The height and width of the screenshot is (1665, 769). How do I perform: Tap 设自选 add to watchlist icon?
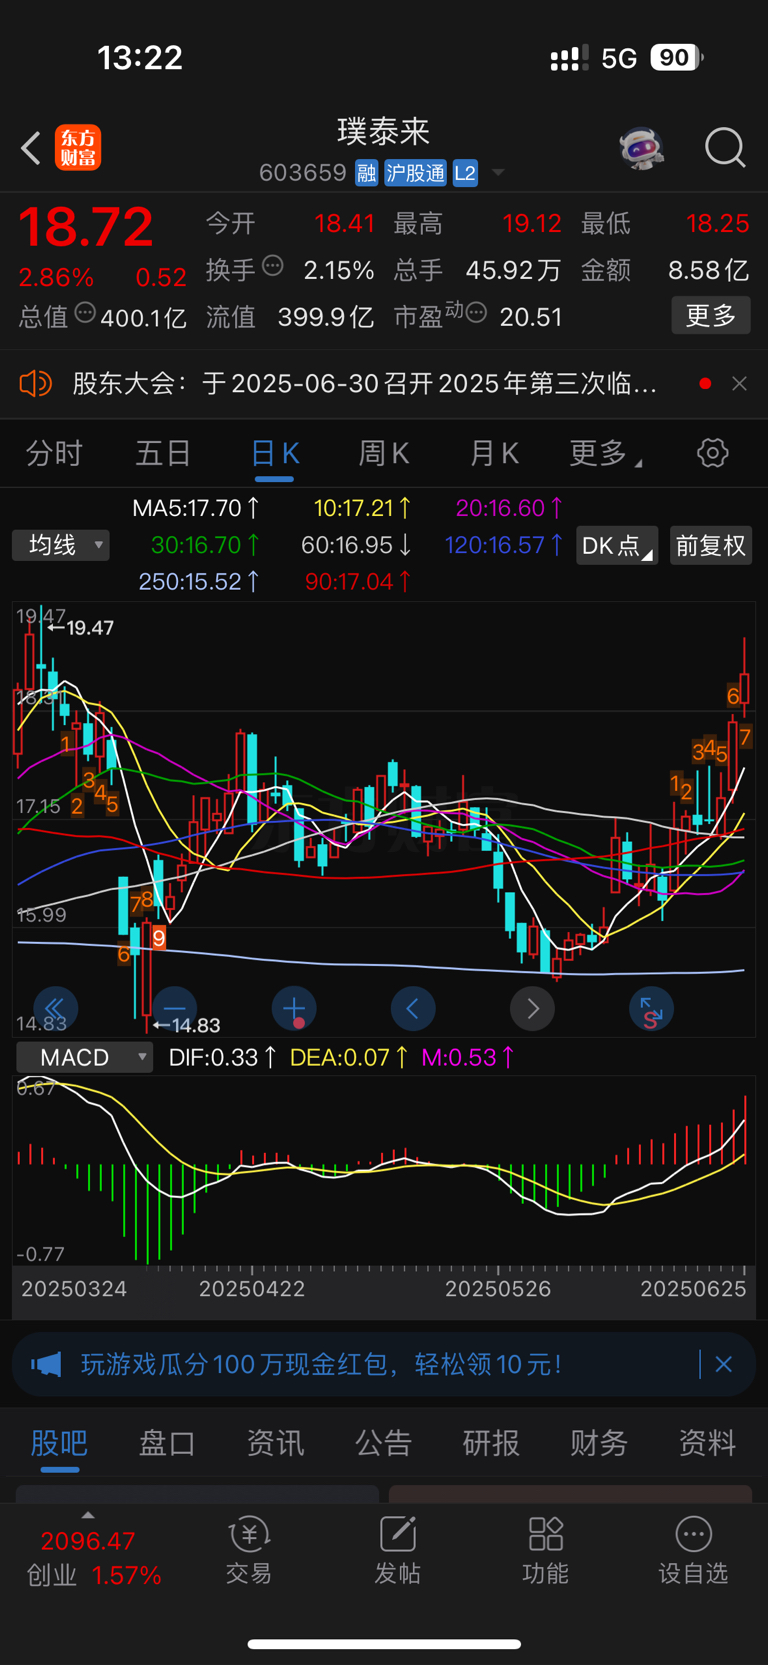693,1551
